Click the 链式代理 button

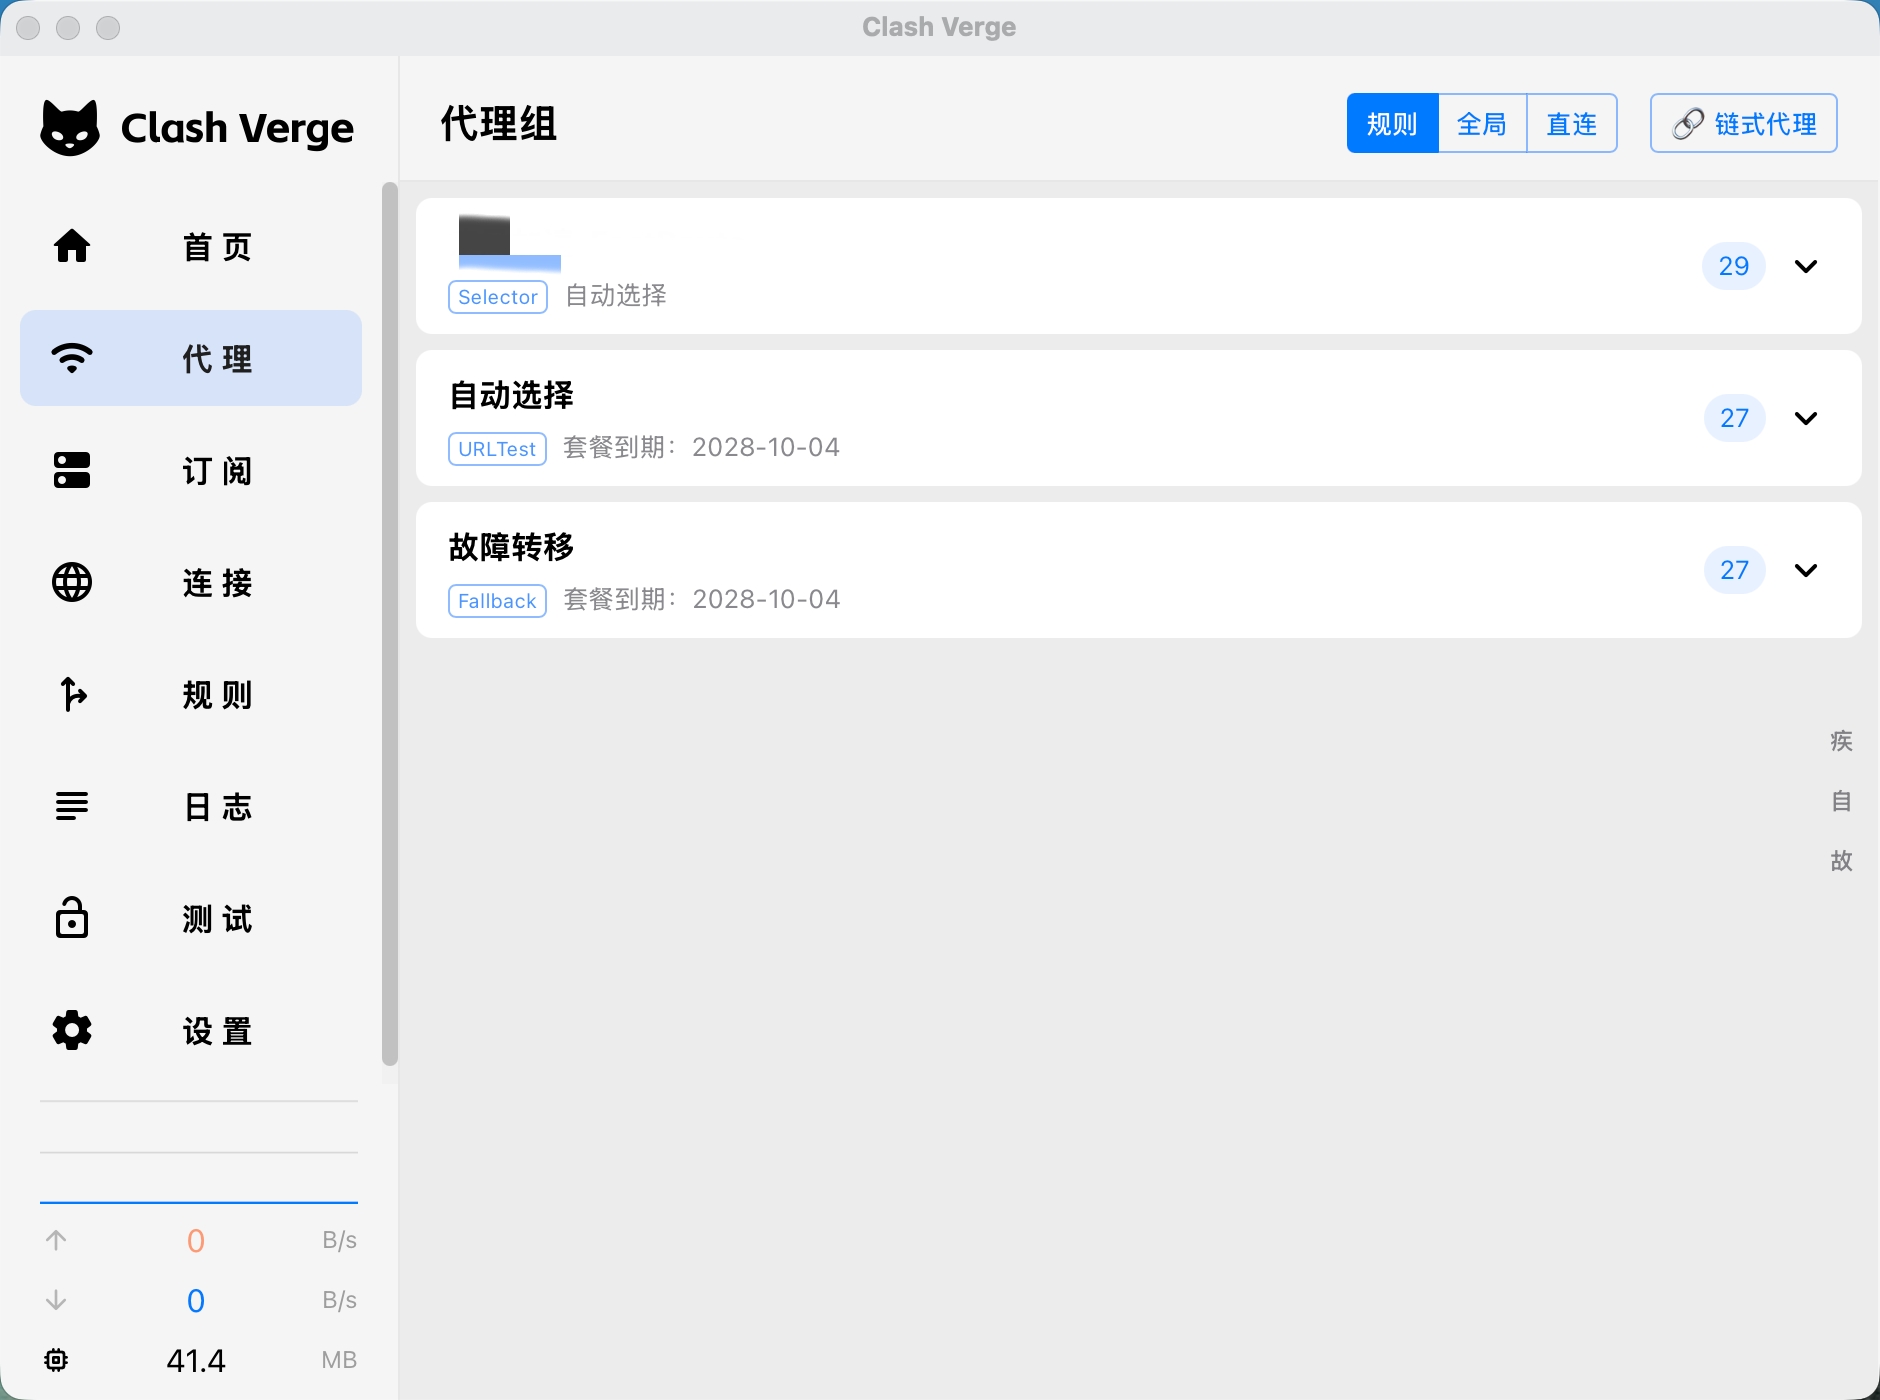[1743, 124]
